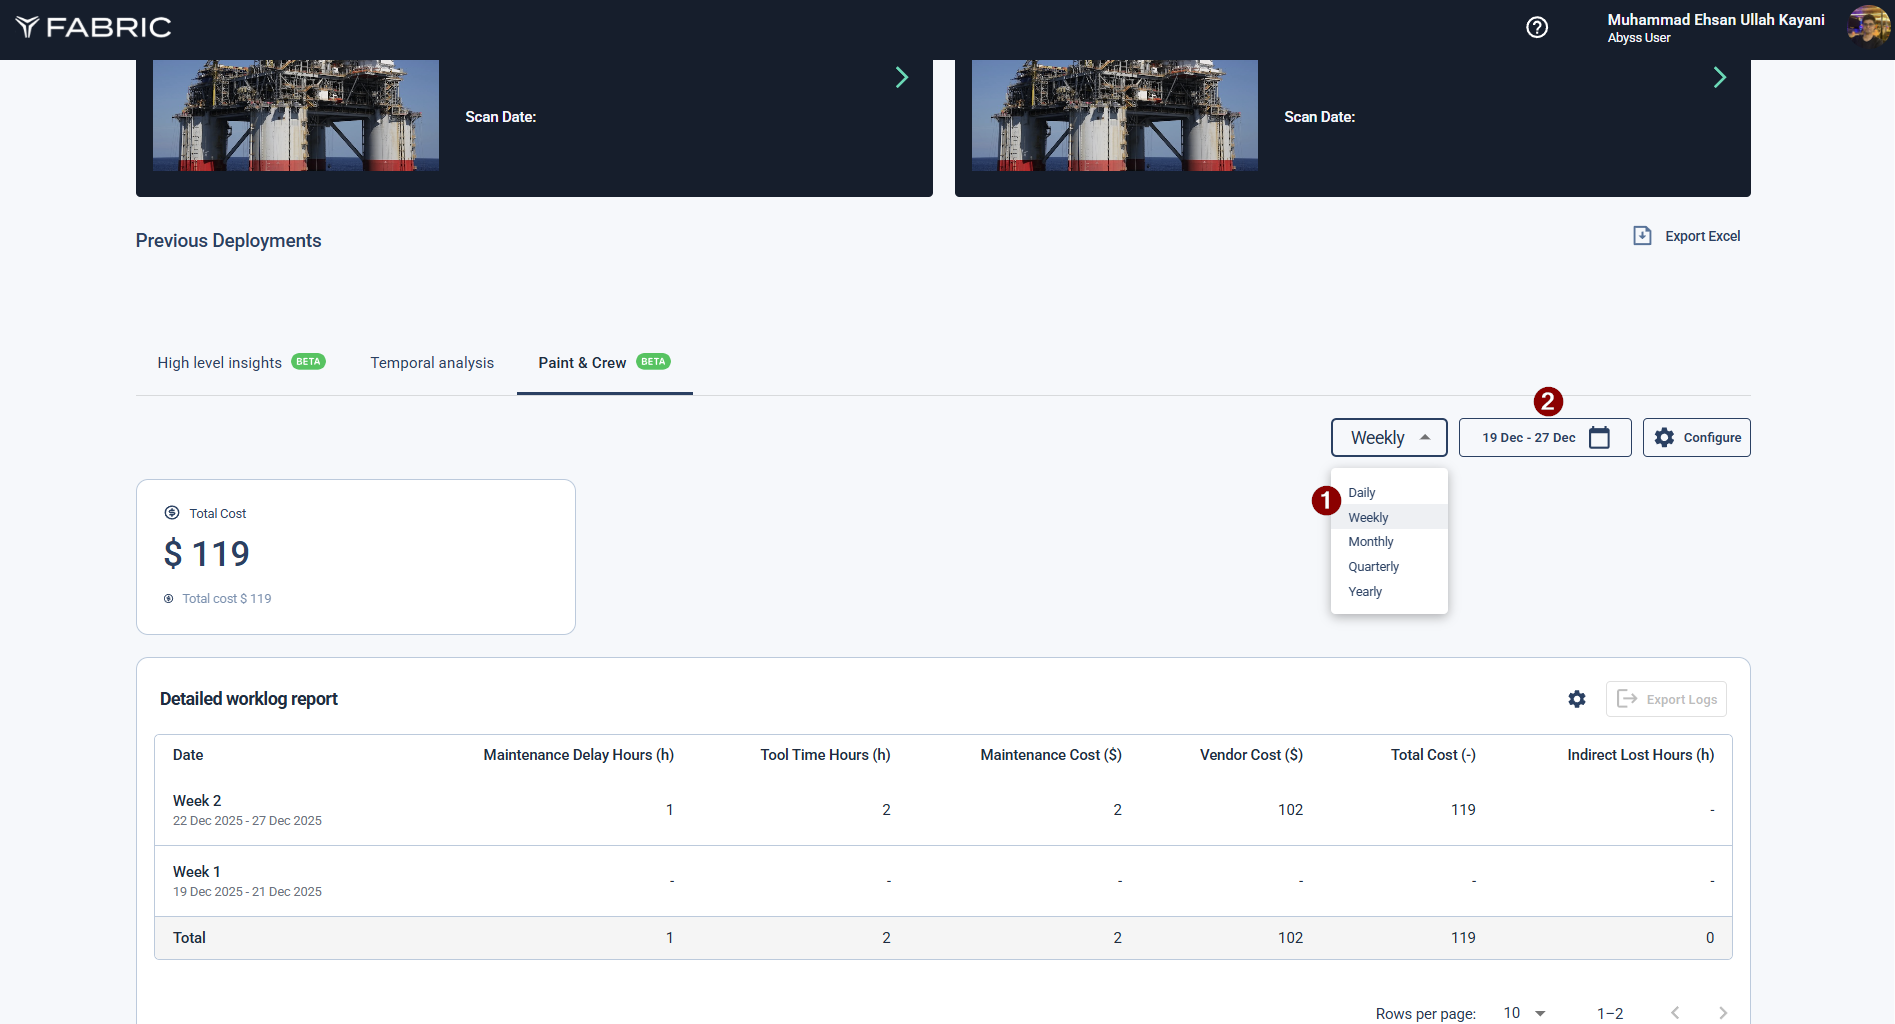1895x1024 pixels.
Task: Open worklog report settings gear
Action: pyautogui.click(x=1577, y=699)
